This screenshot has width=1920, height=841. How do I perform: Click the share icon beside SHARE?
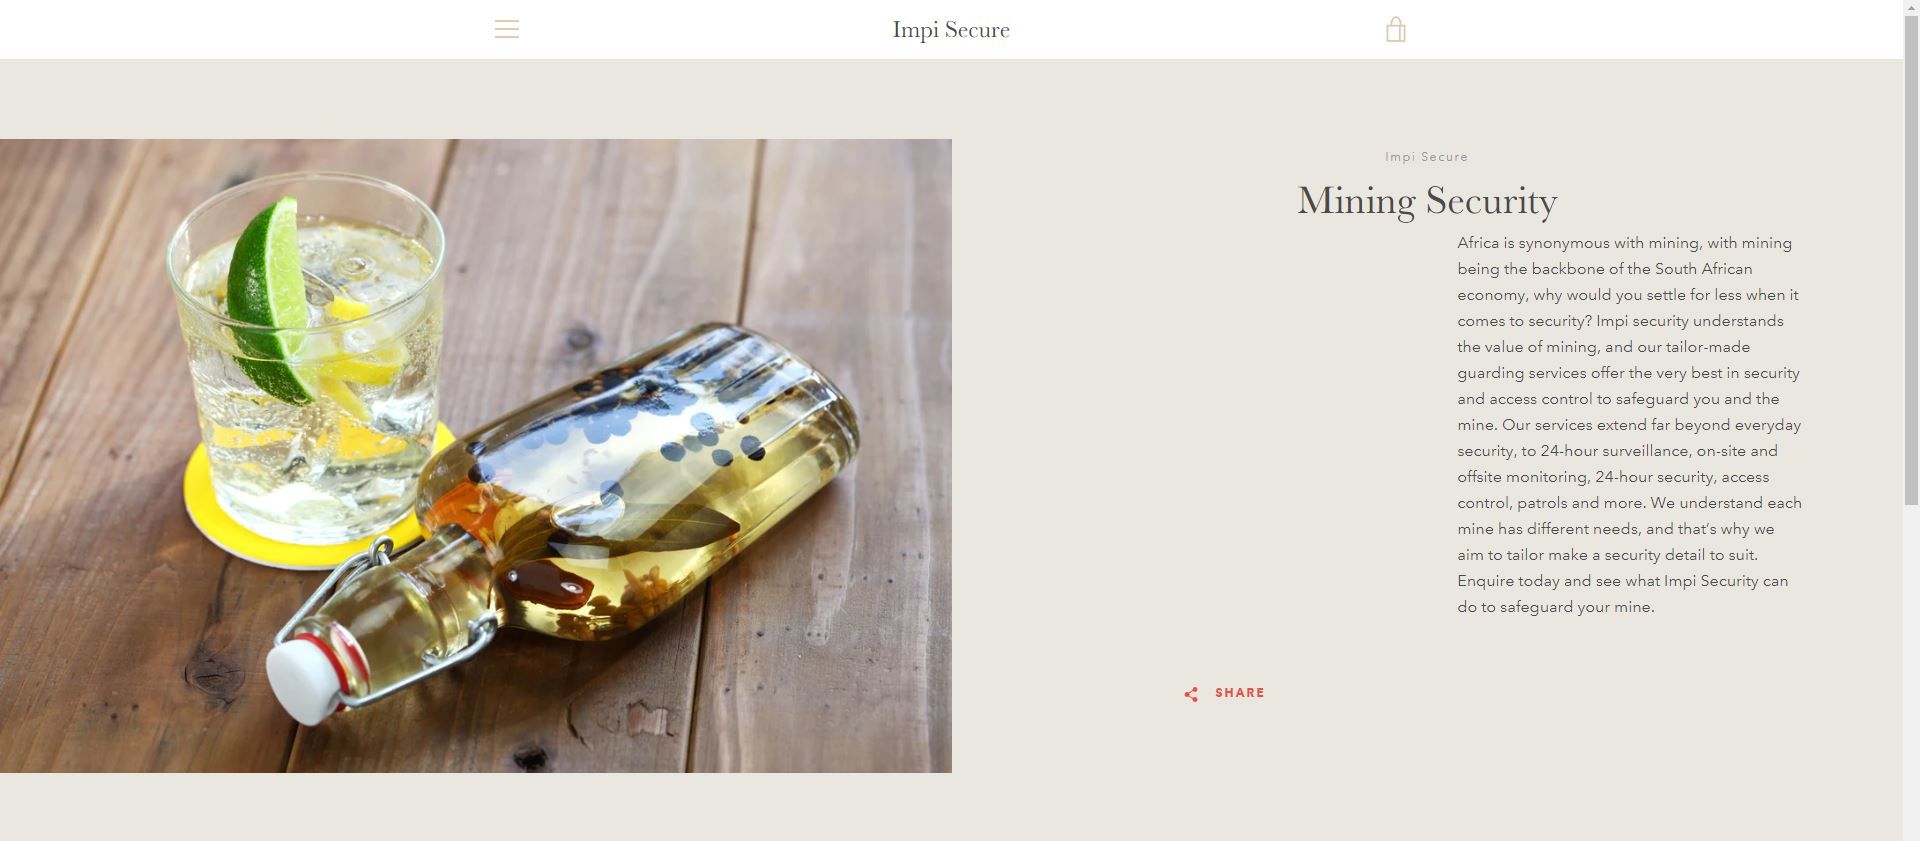tap(1191, 694)
